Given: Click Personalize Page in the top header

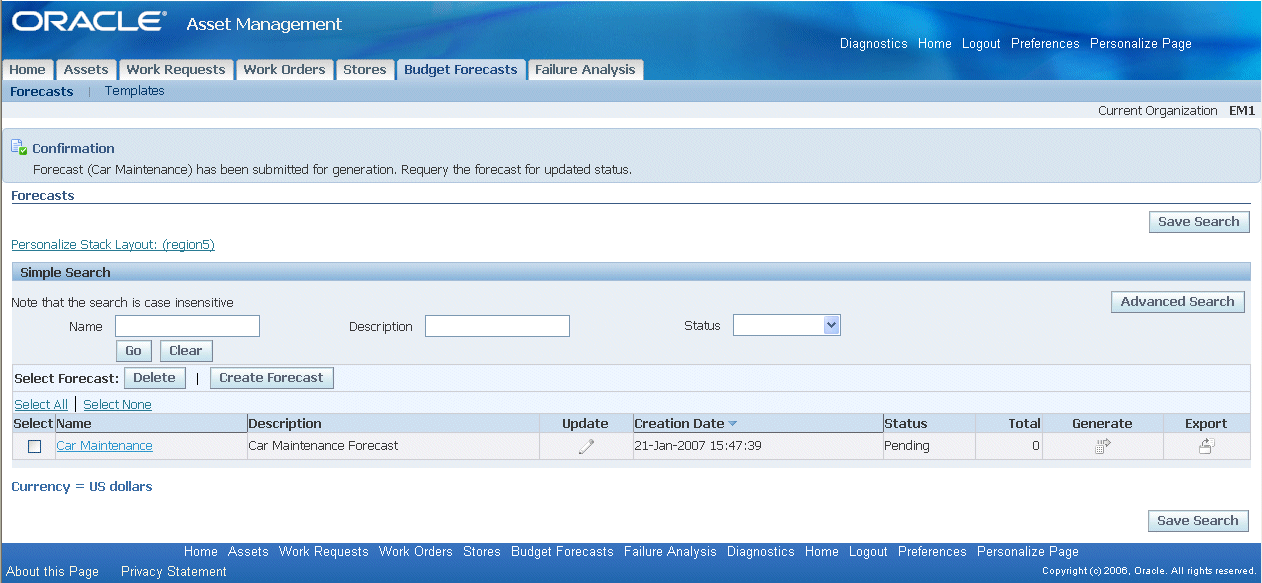Looking at the screenshot, I should click(x=1141, y=44).
